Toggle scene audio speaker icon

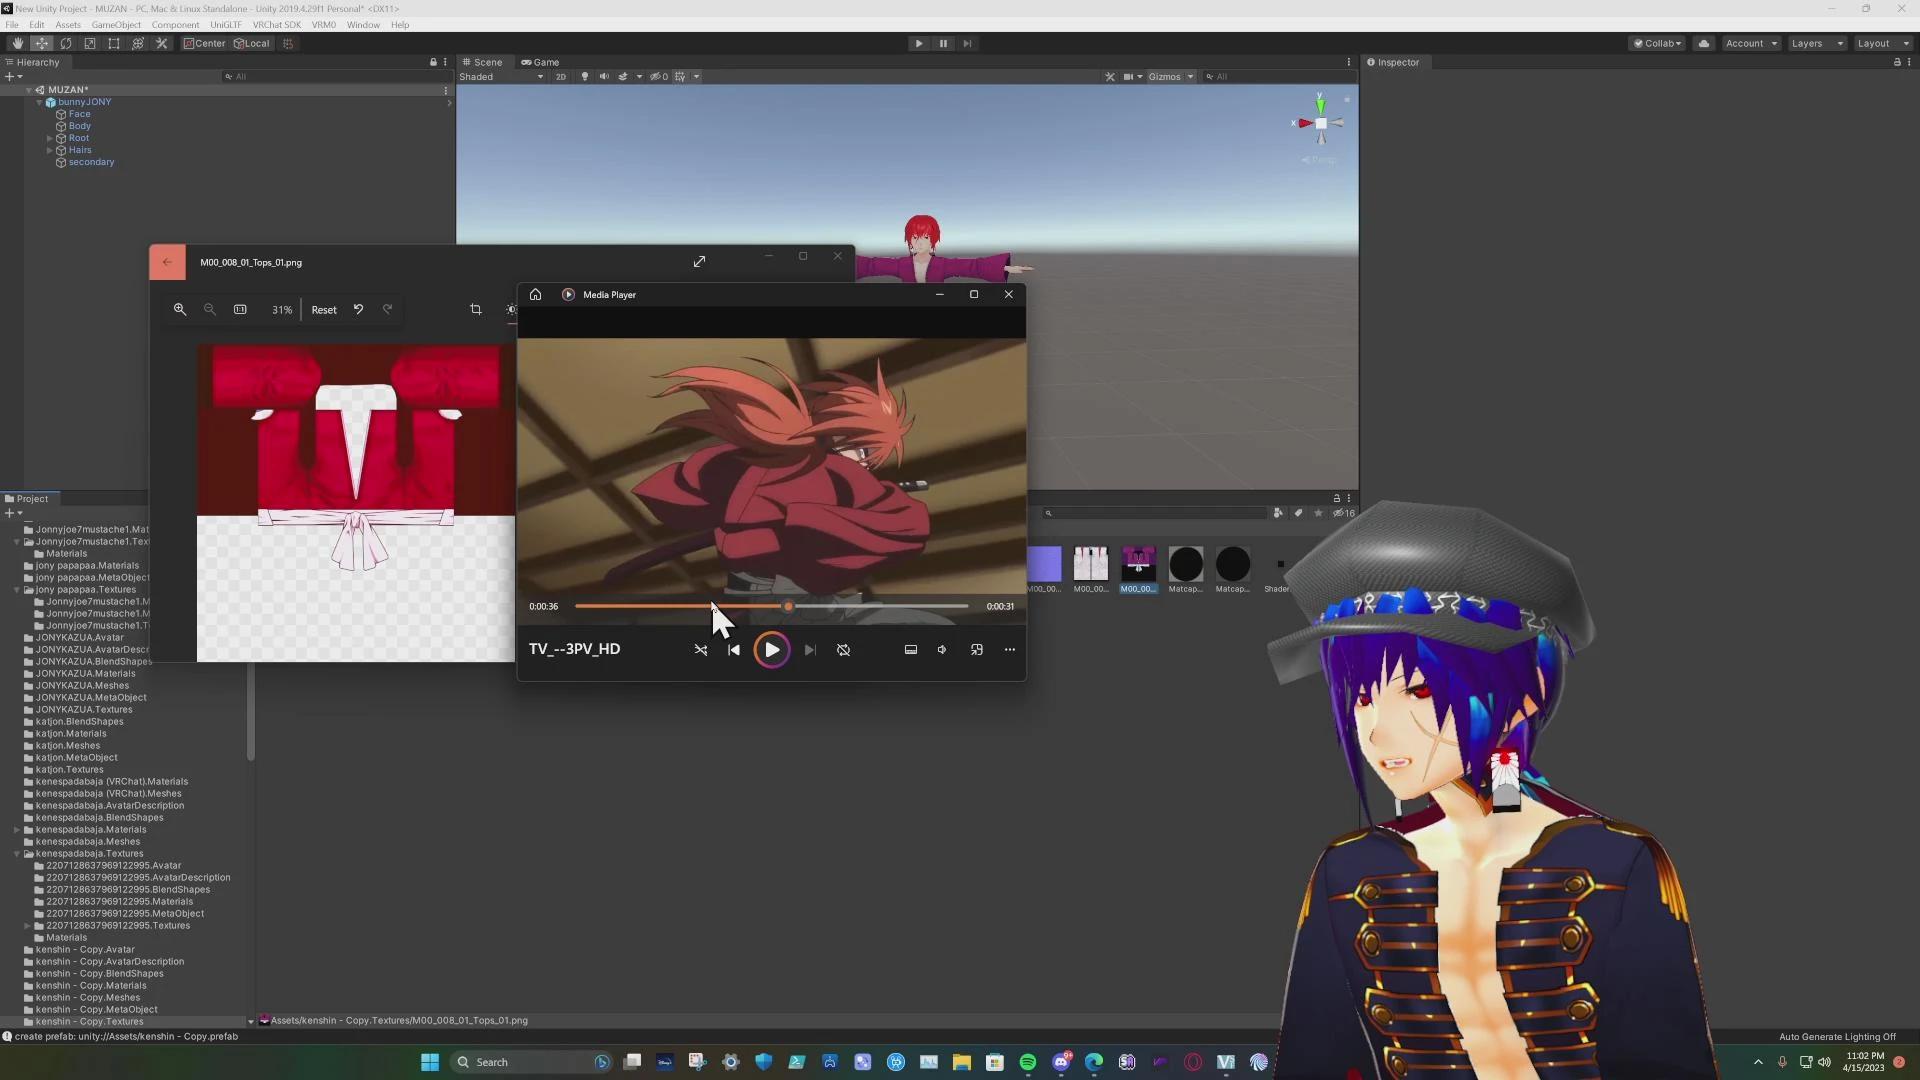(x=604, y=77)
